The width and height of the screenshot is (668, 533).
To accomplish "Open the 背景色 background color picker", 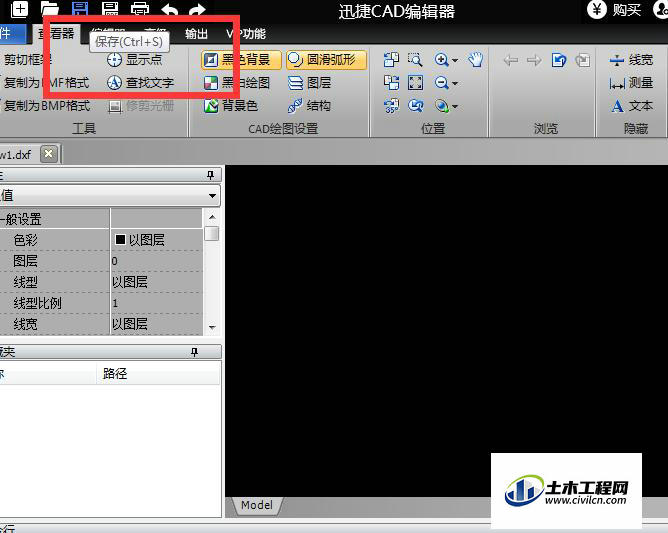I will tap(231, 105).
